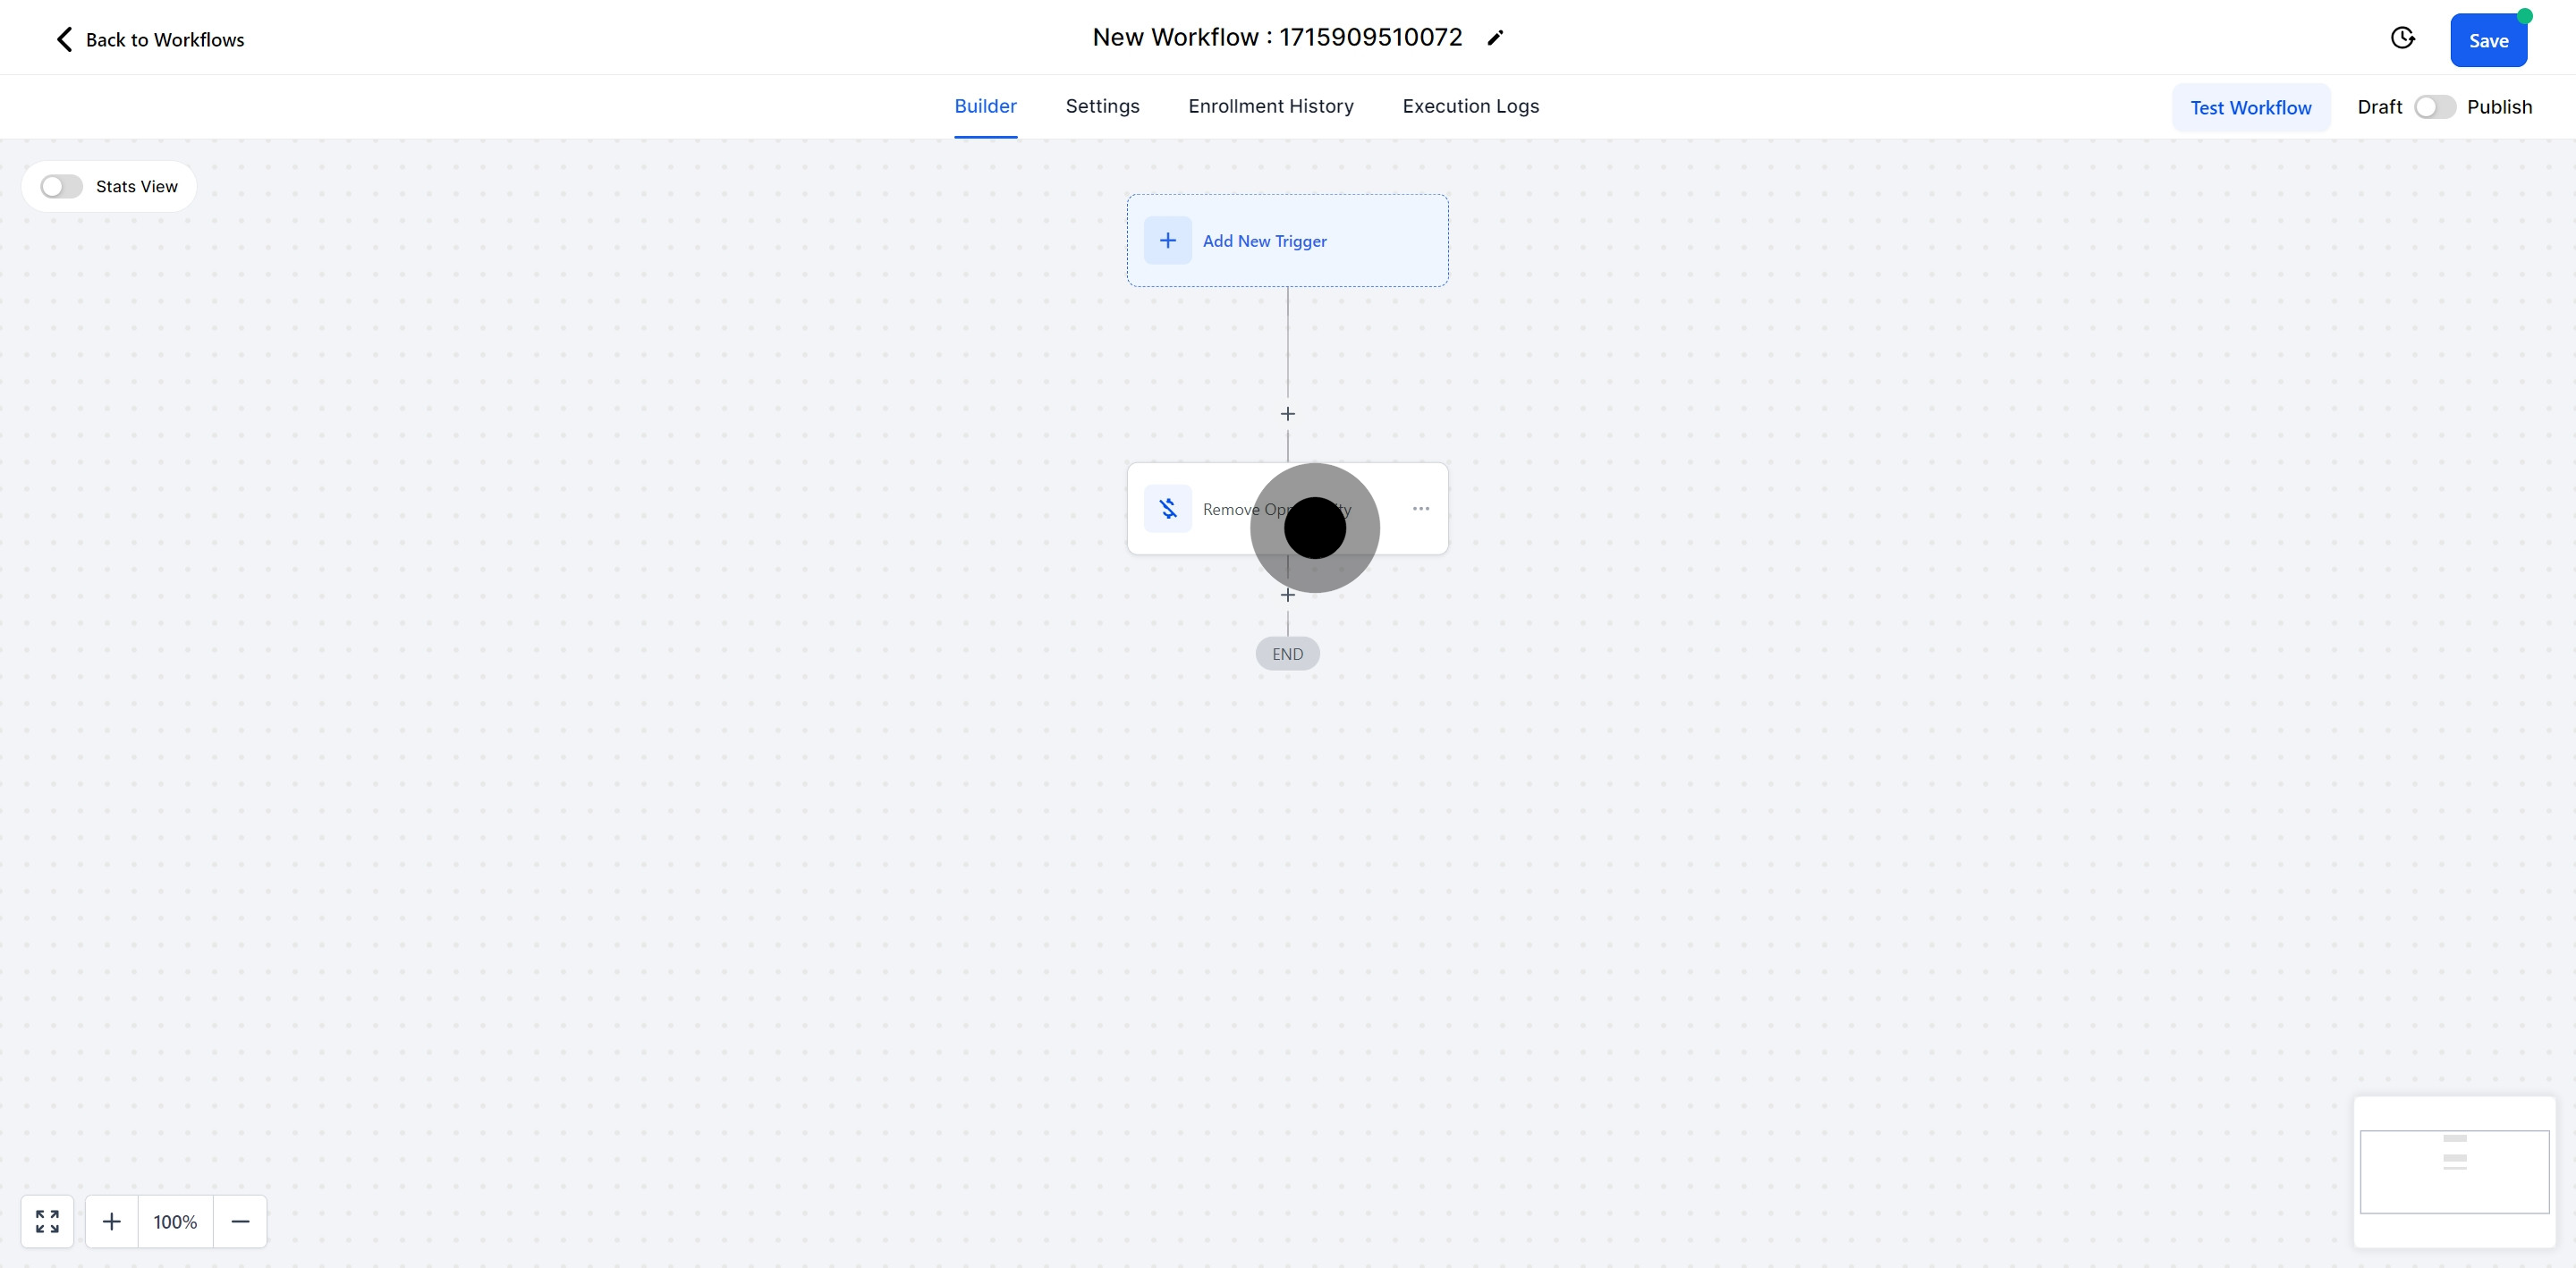The height and width of the screenshot is (1268, 2576).
Task: Click the fit-to-screen expand icon
Action: 47,1221
